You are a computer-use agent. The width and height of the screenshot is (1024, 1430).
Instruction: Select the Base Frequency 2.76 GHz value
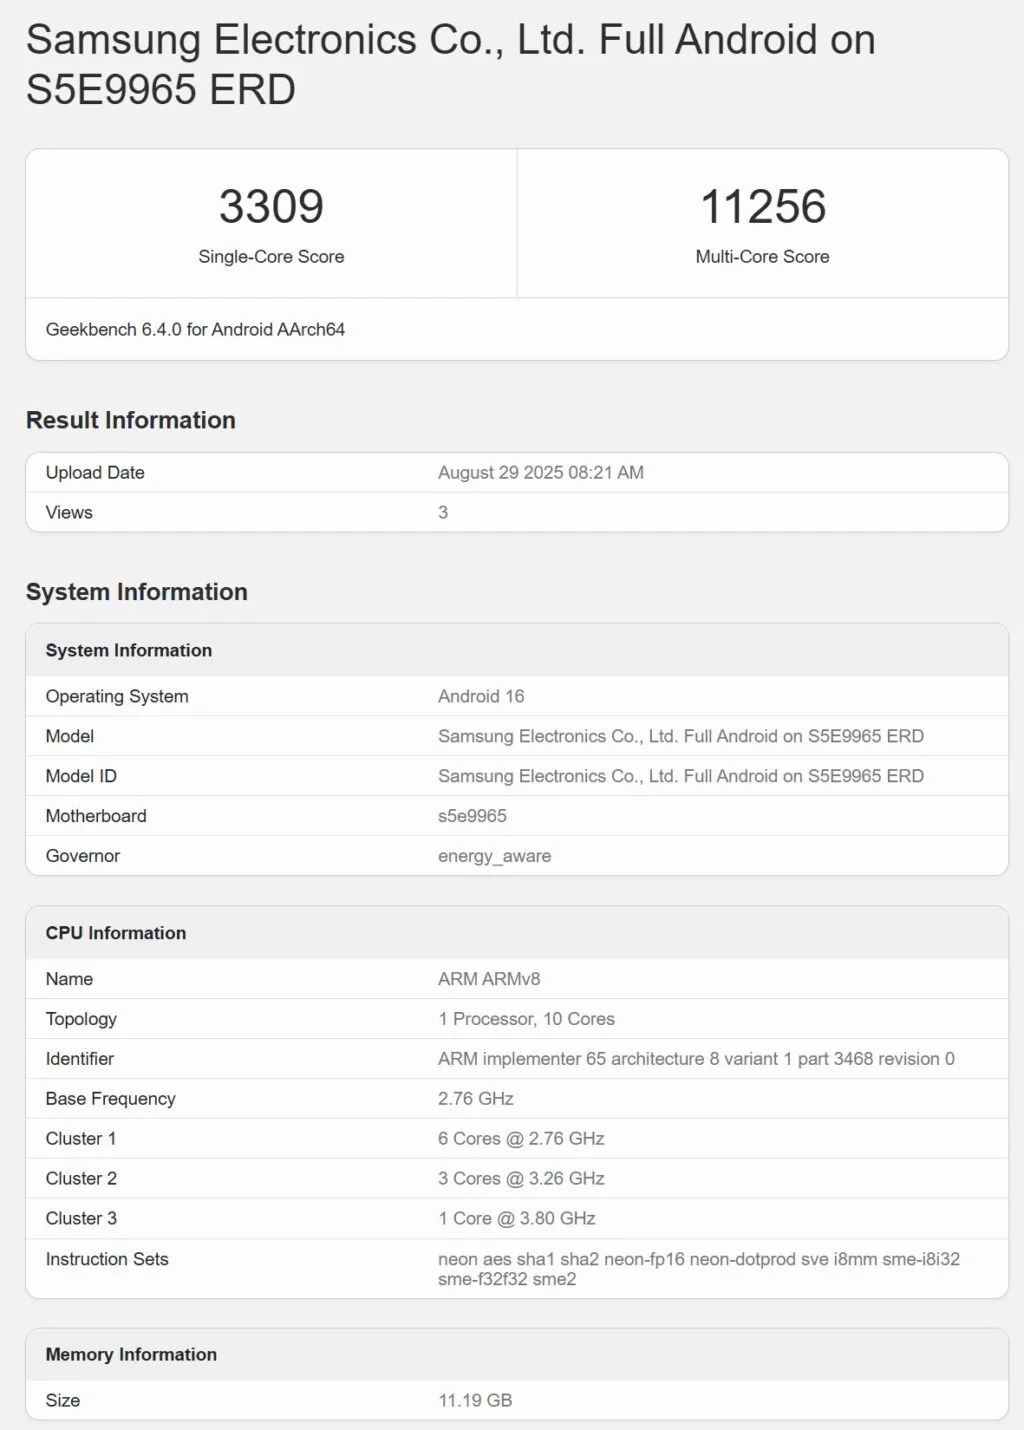click(475, 1098)
